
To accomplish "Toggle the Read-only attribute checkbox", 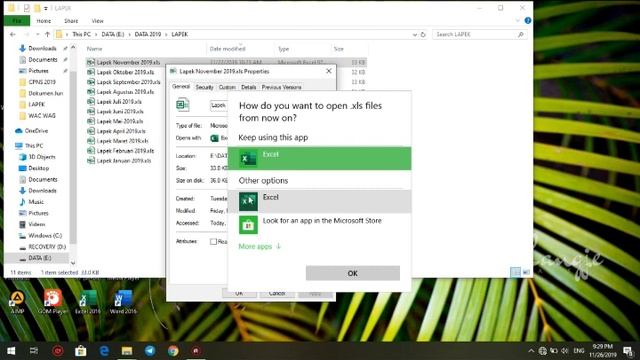I will 213,242.
